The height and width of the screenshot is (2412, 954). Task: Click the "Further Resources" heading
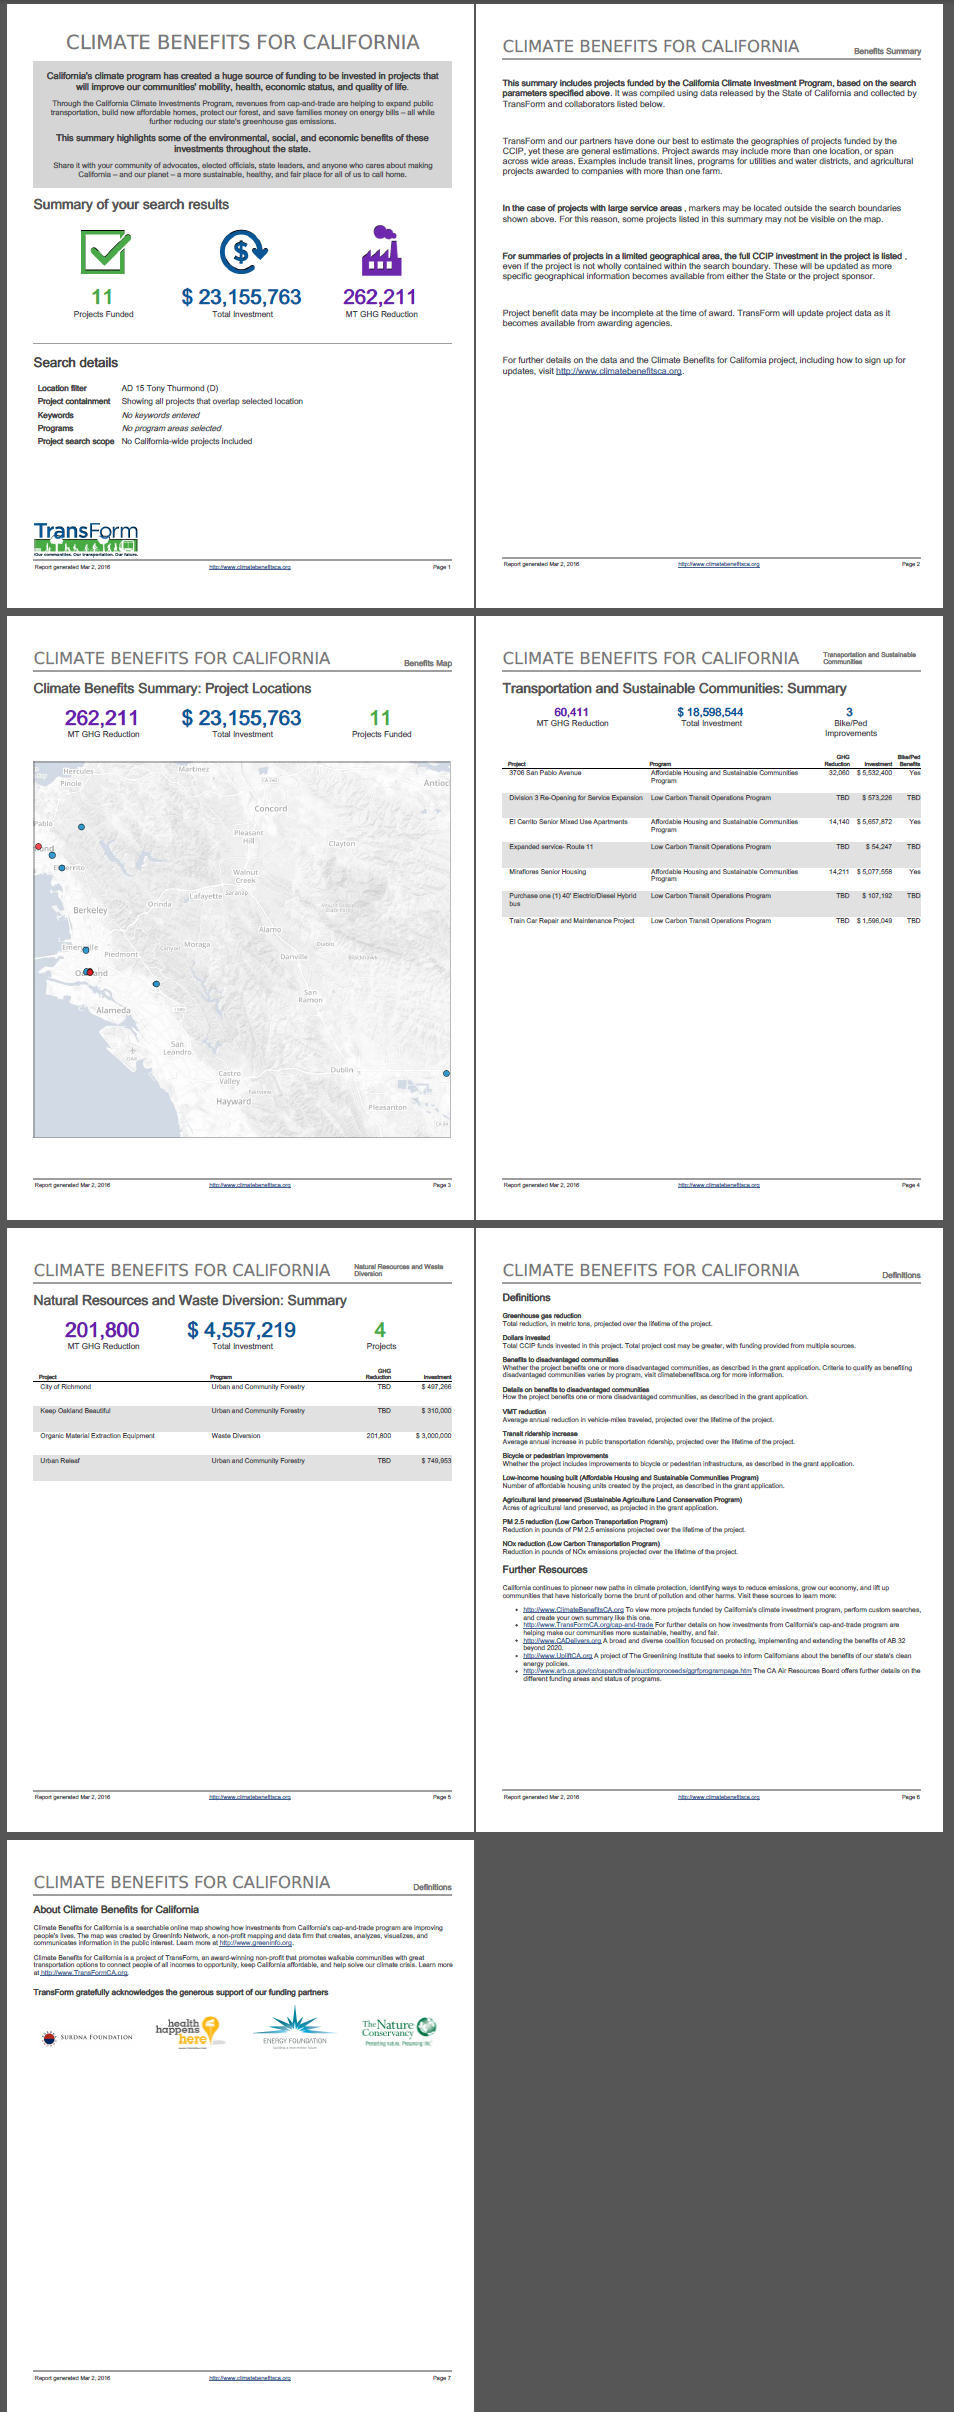(545, 1570)
